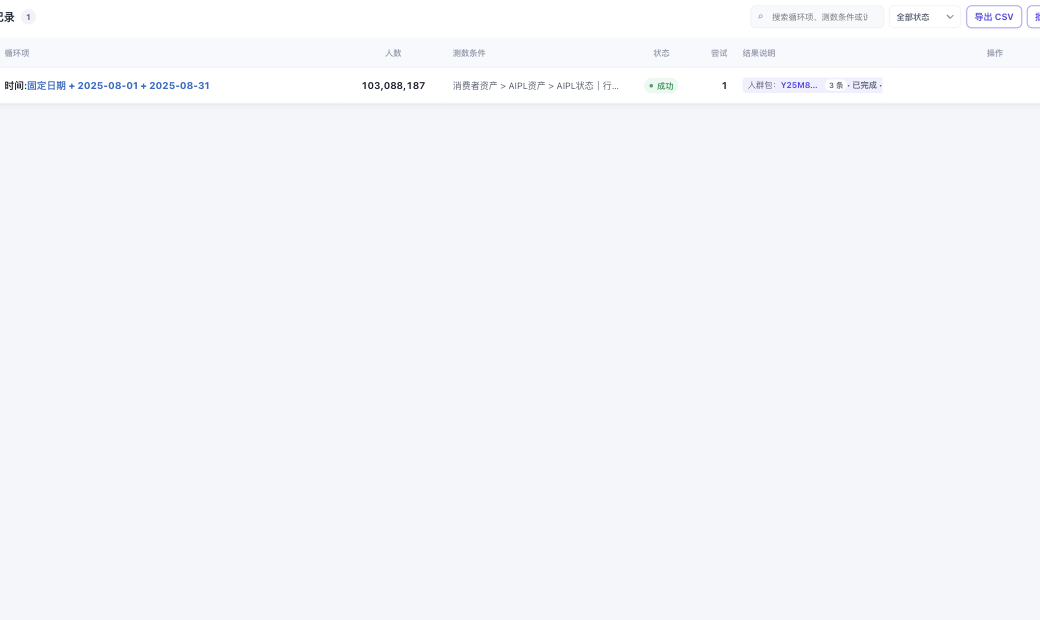
Task: Click the 状态 column header
Action: click(661, 53)
